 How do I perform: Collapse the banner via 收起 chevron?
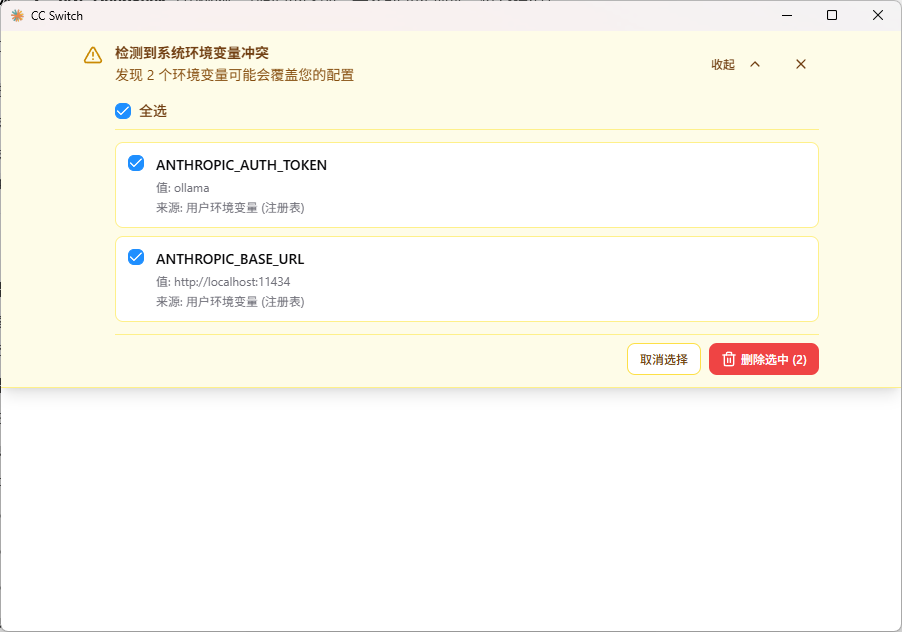point(736,64)
